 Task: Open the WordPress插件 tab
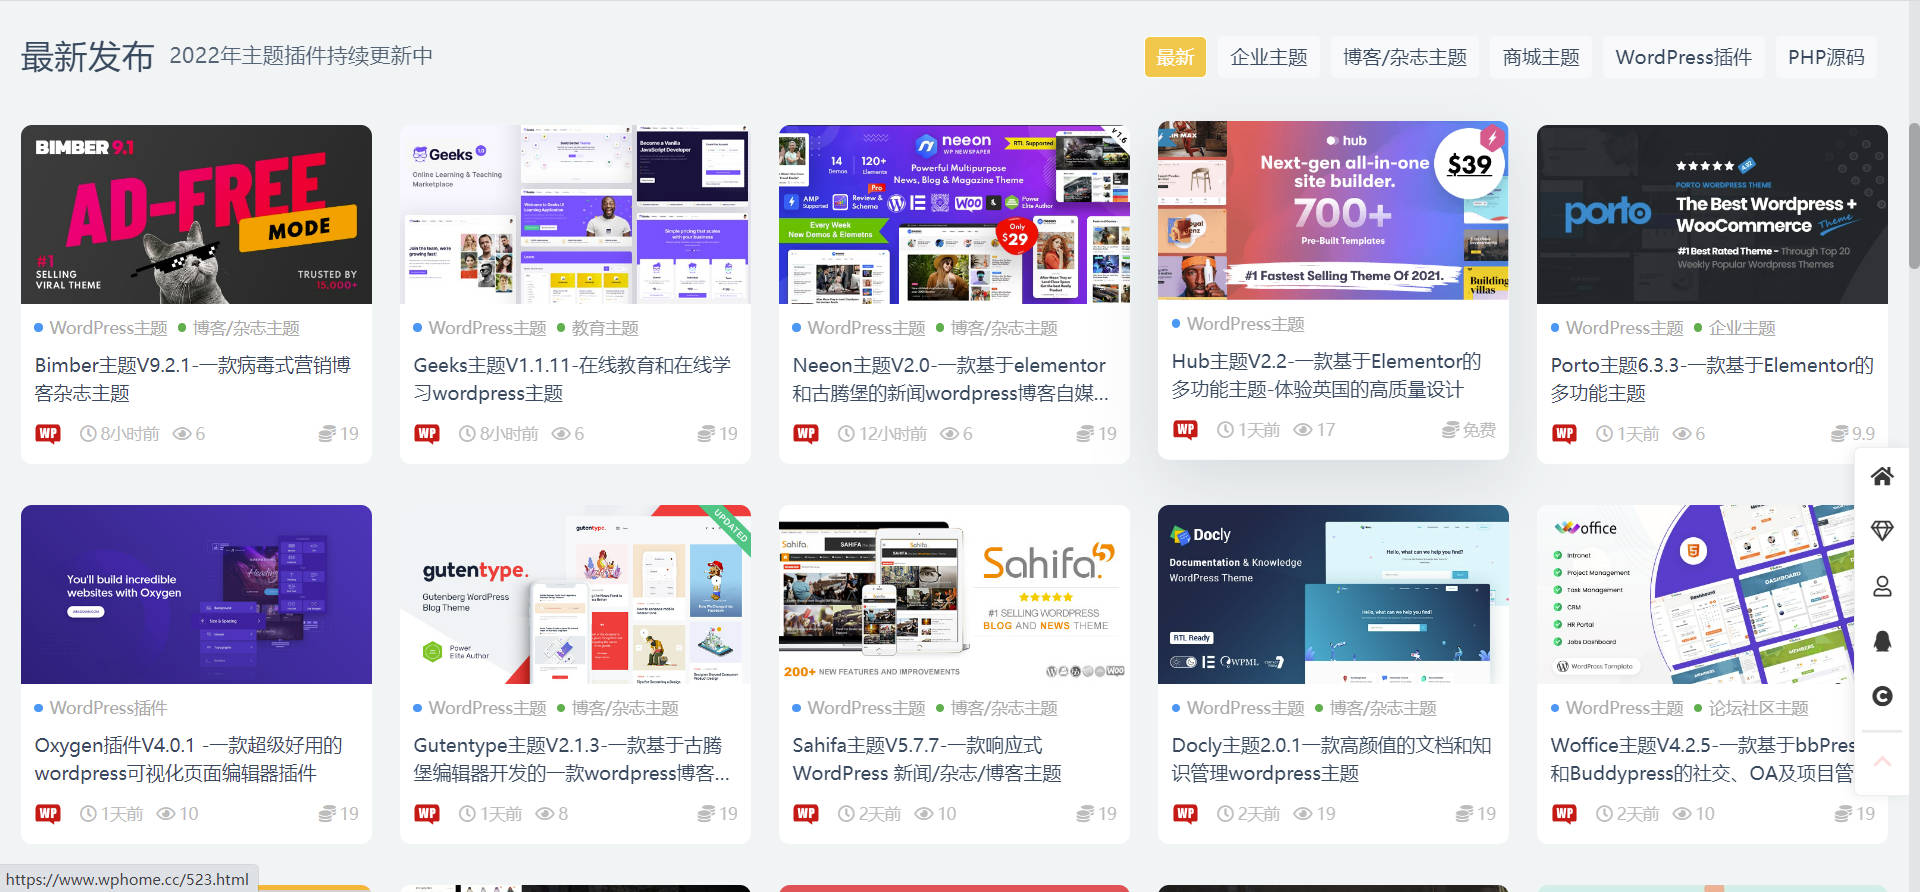(x=1684, y=57)
